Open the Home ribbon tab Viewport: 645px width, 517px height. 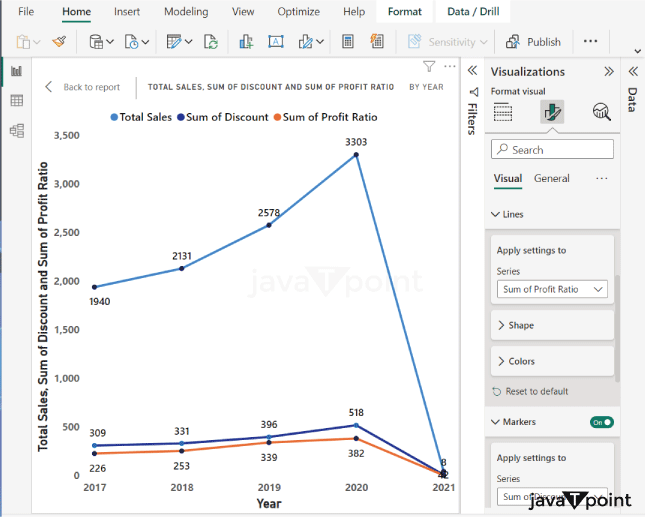click(77, 12)
